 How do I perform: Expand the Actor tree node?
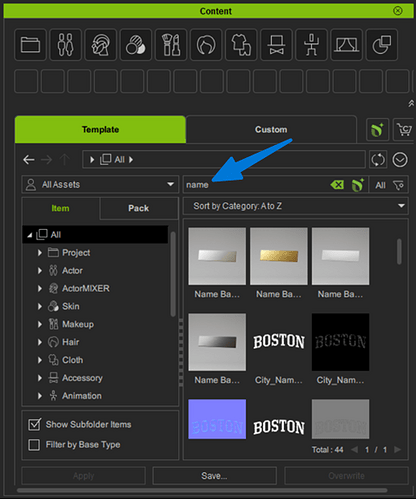40,270
